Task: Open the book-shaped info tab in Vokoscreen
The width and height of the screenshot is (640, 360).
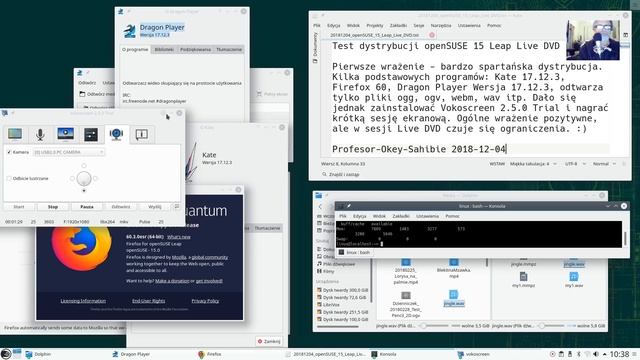Action: (142, 134)
